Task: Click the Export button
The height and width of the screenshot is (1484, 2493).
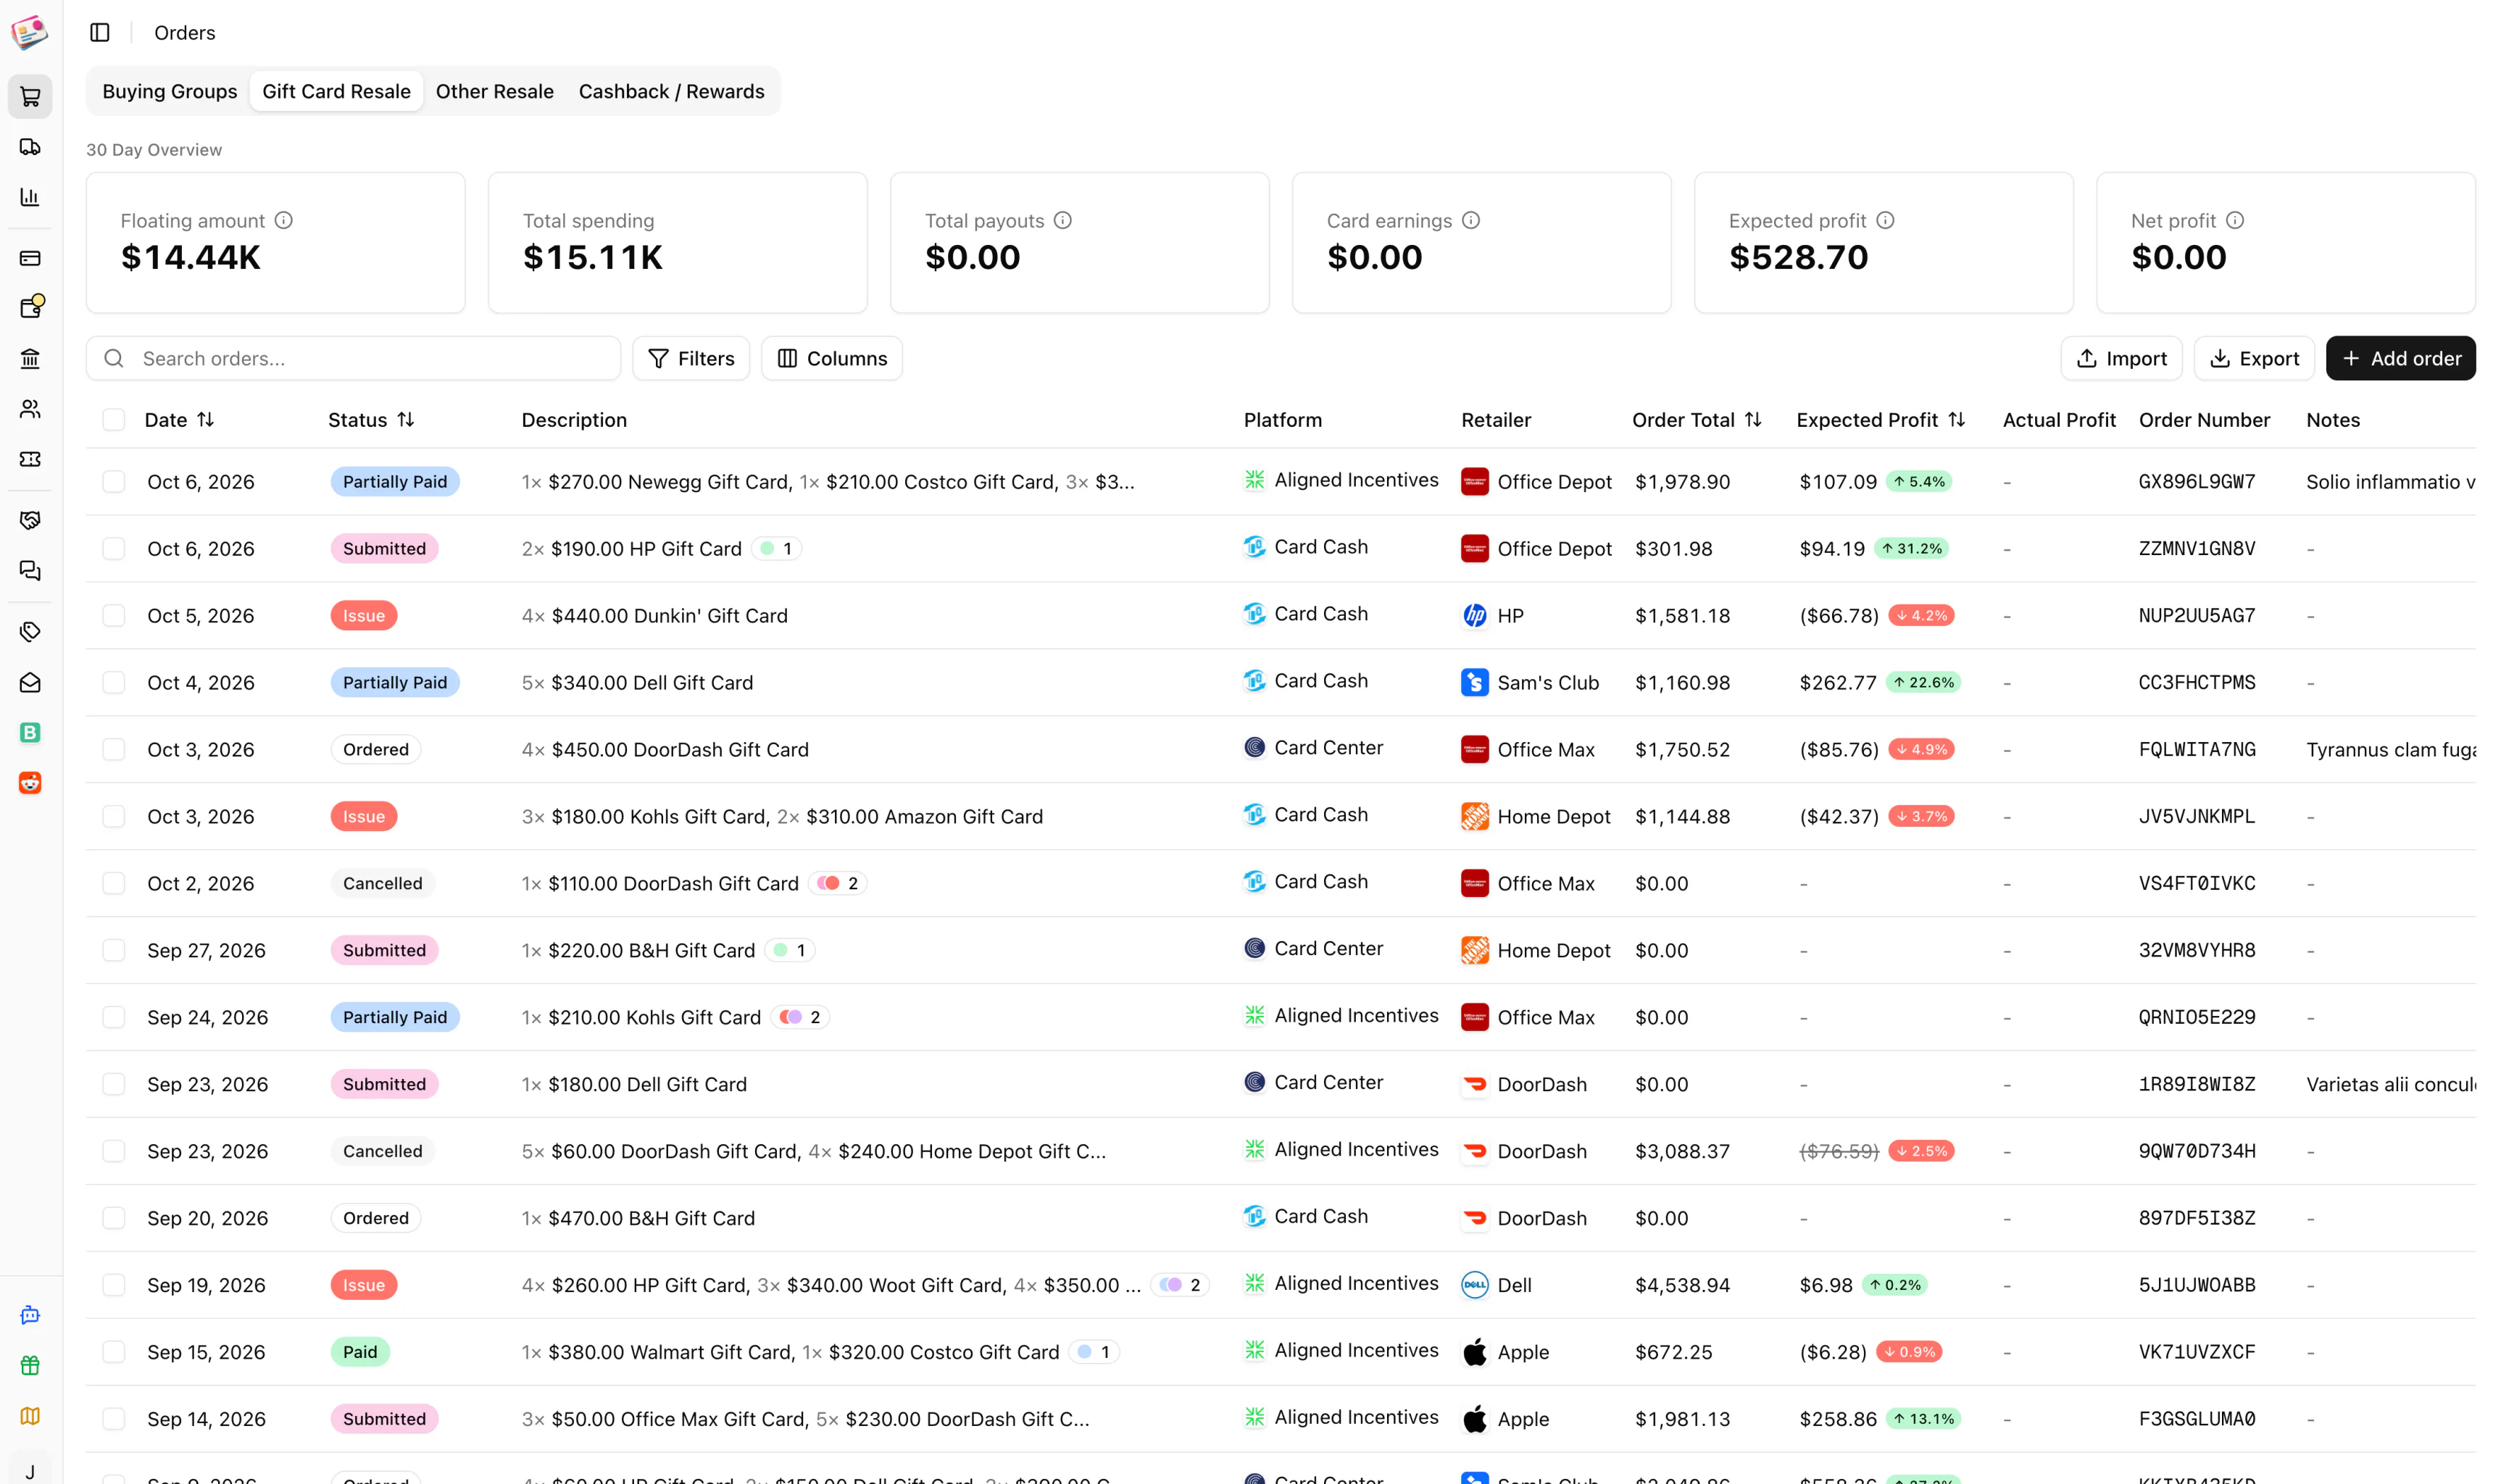Action: [2254, 358]
